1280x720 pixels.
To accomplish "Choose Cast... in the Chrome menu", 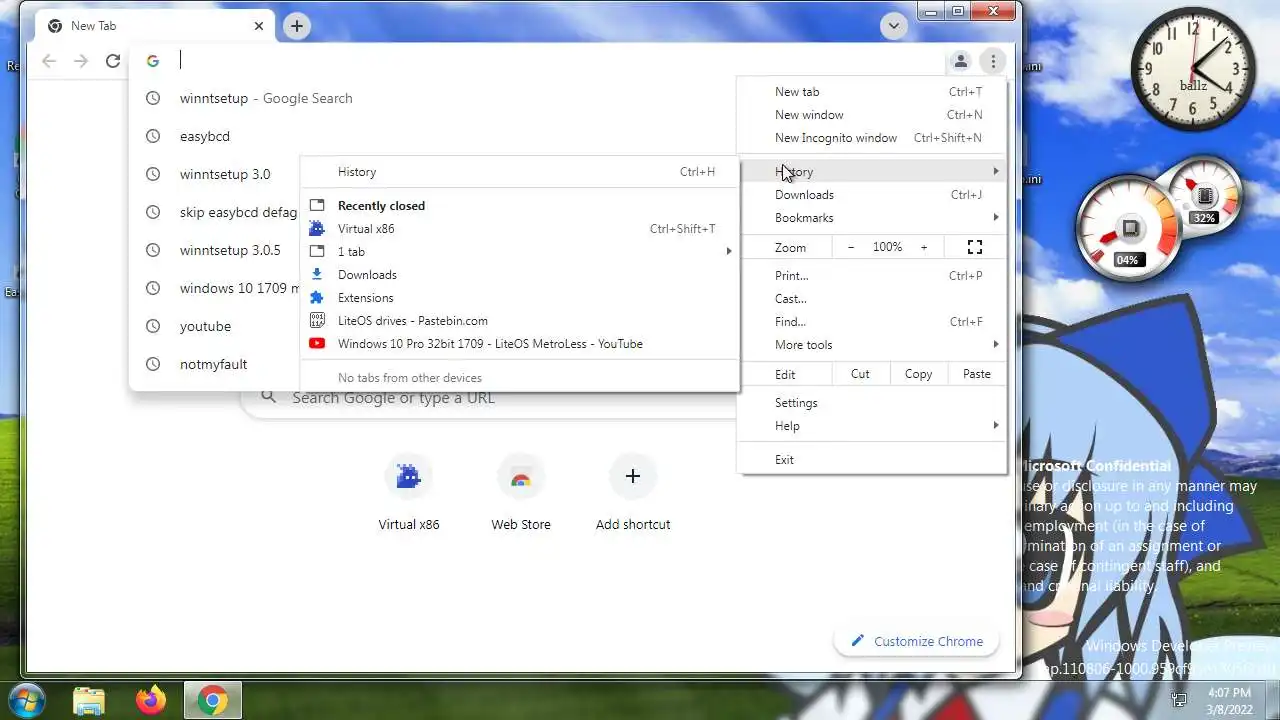I will click(x=872, y=298).
